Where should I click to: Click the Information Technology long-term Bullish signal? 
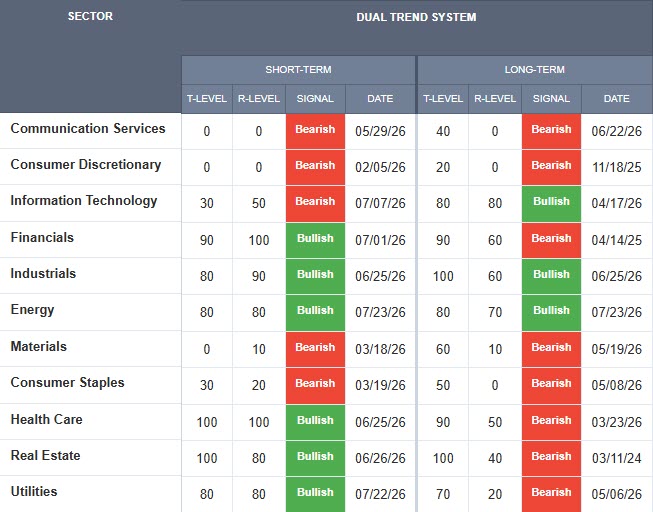coord(551,203)
